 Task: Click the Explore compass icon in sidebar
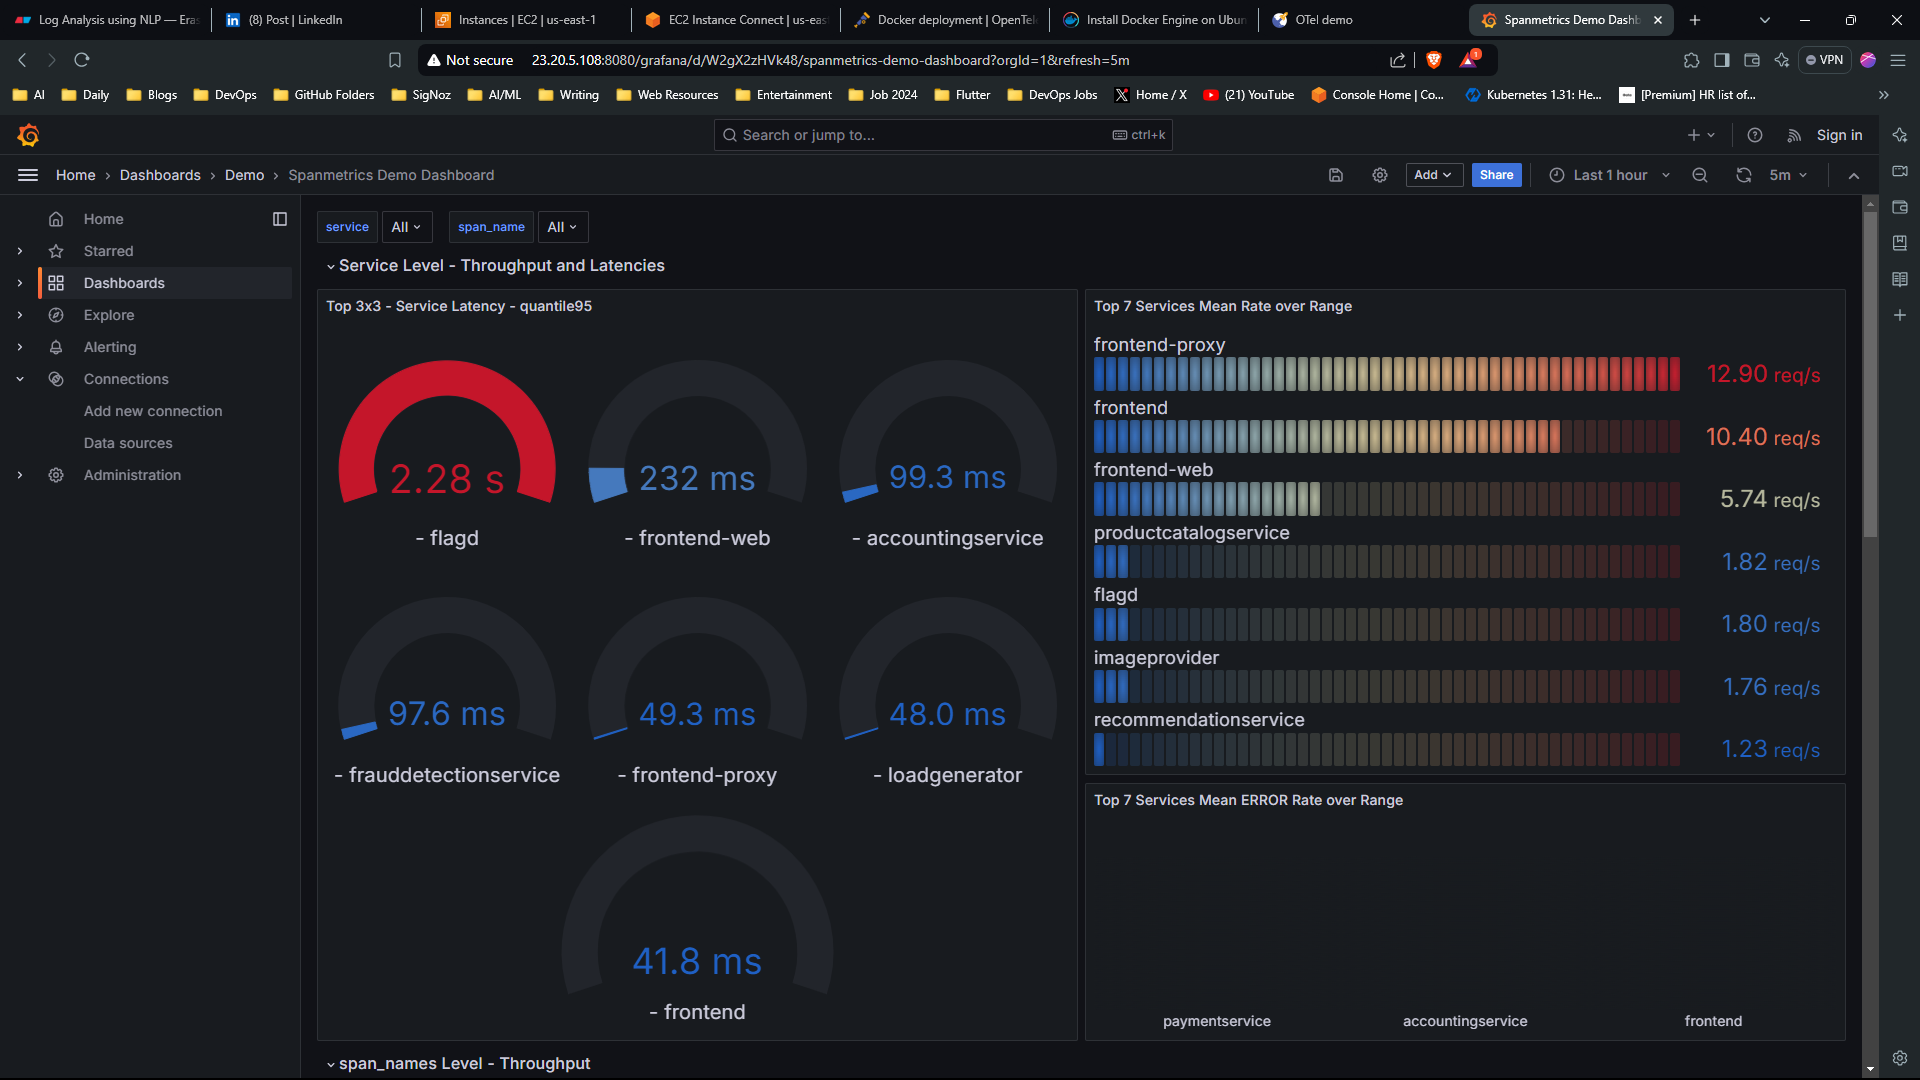tap(56, 315)
